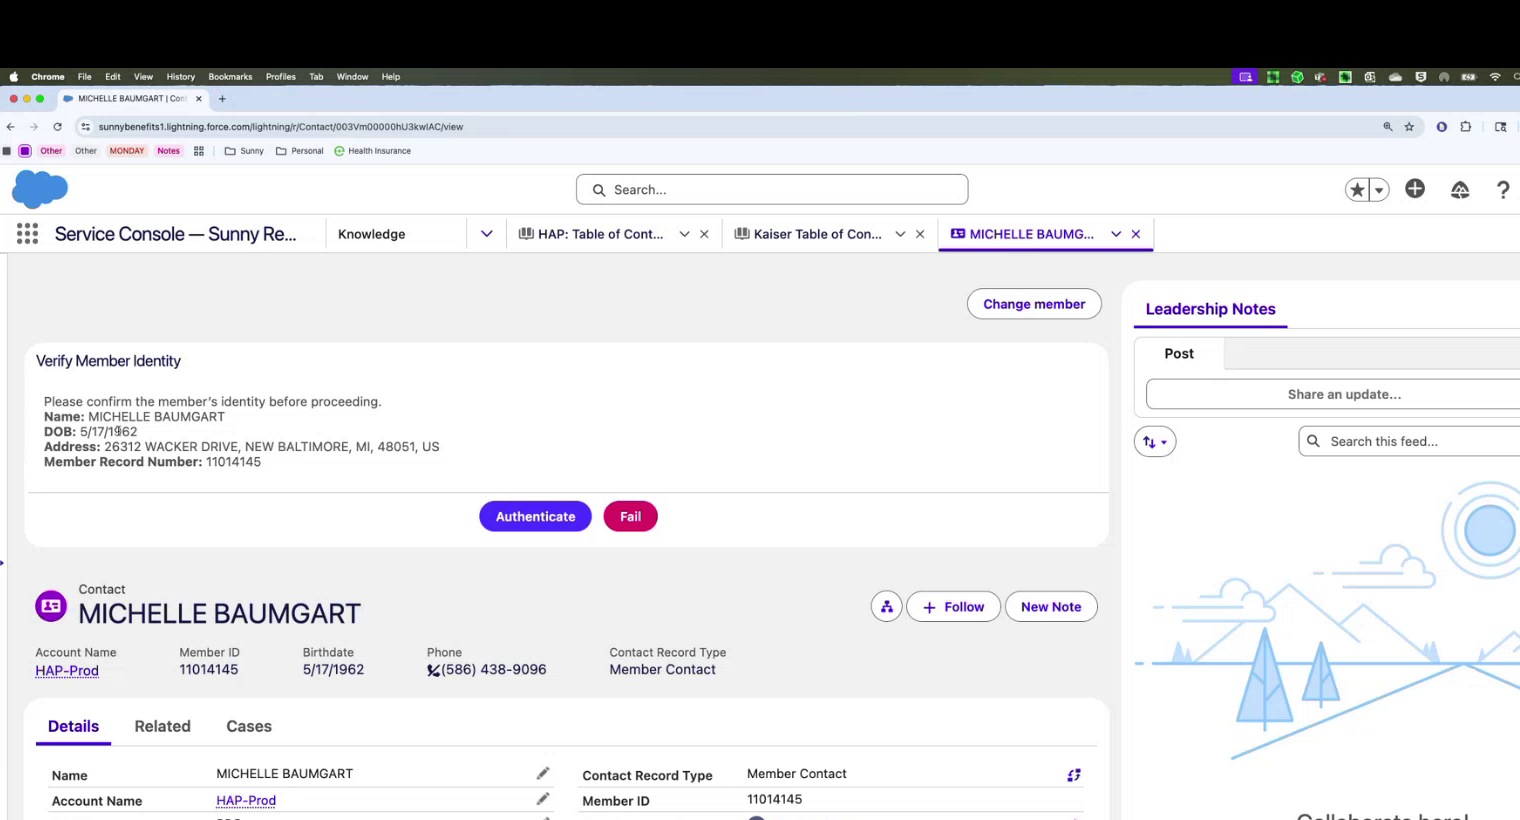Image resolution: width=1520 pixels, height=820 pixels.
Task: Open the Salesforce Help question mark
Action: (1502, 190)
